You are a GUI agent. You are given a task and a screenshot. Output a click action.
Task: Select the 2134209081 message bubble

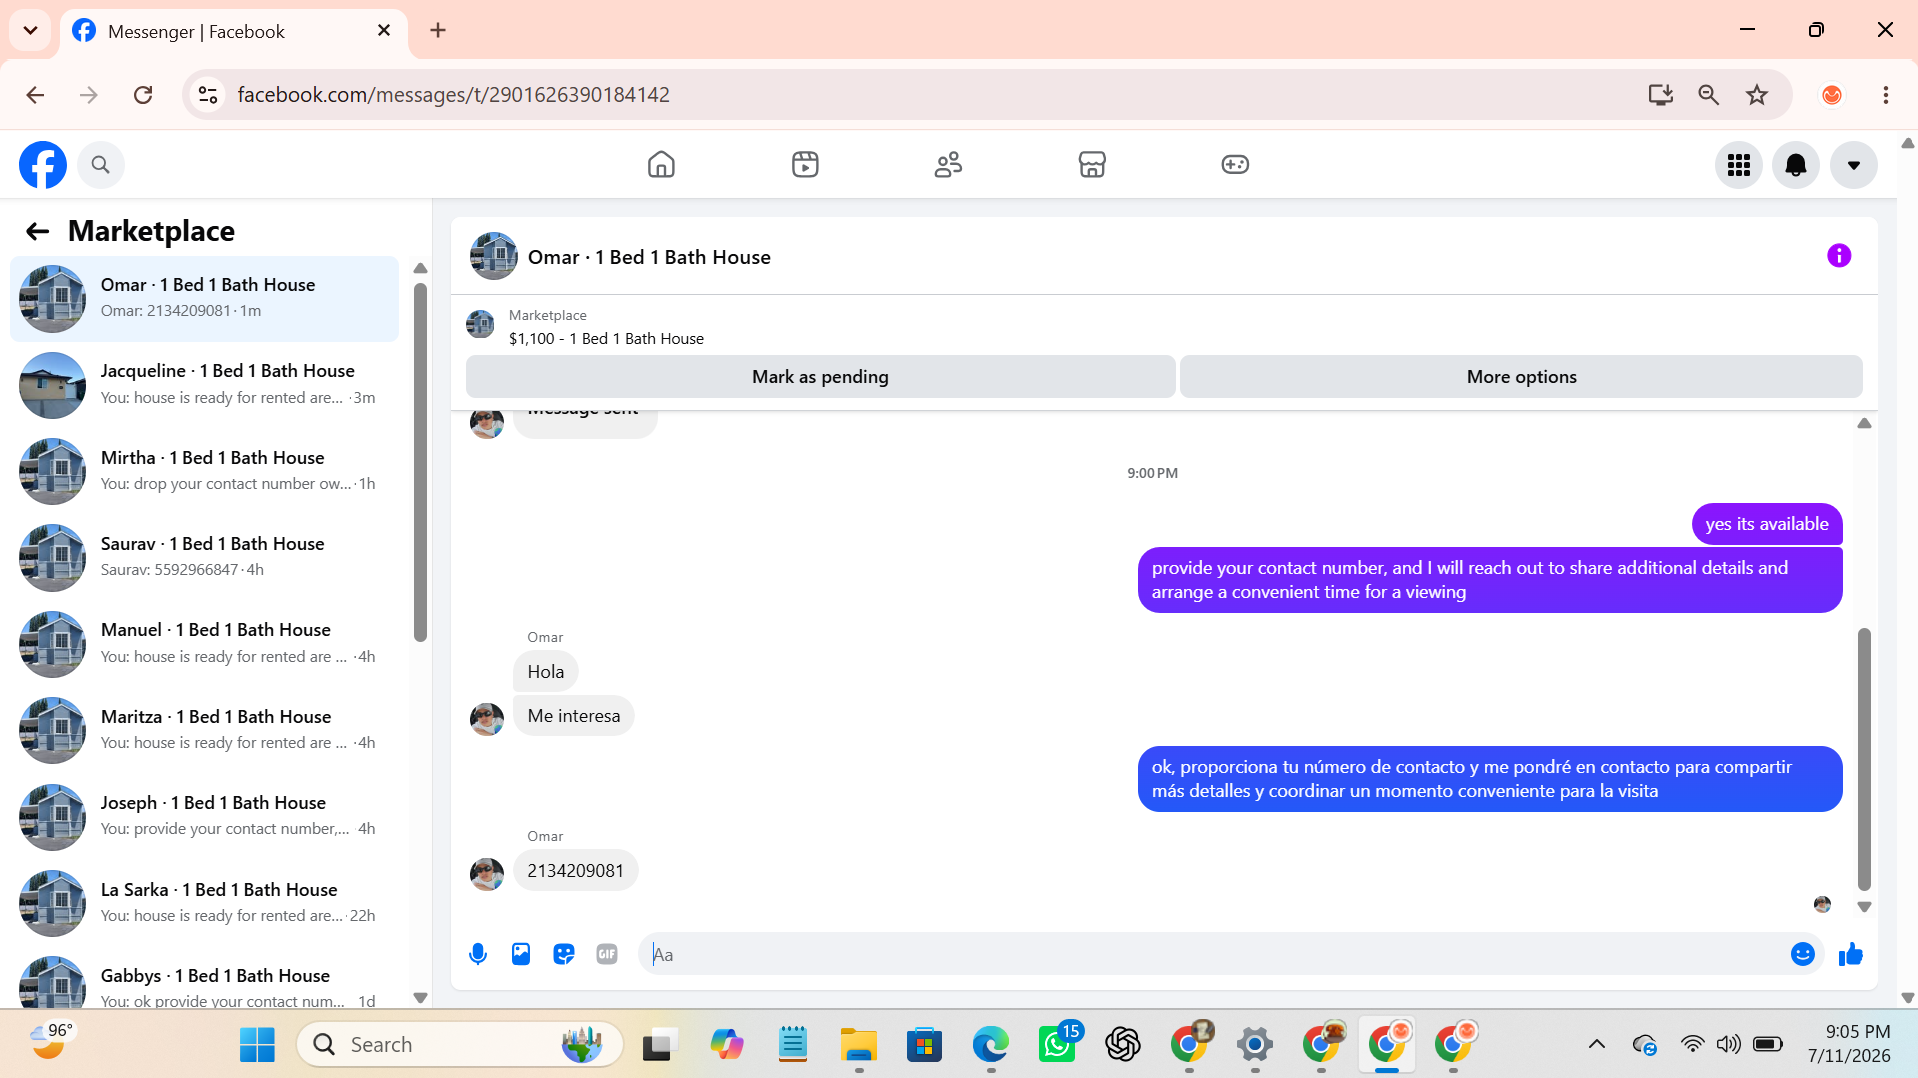tap(576, 871)
